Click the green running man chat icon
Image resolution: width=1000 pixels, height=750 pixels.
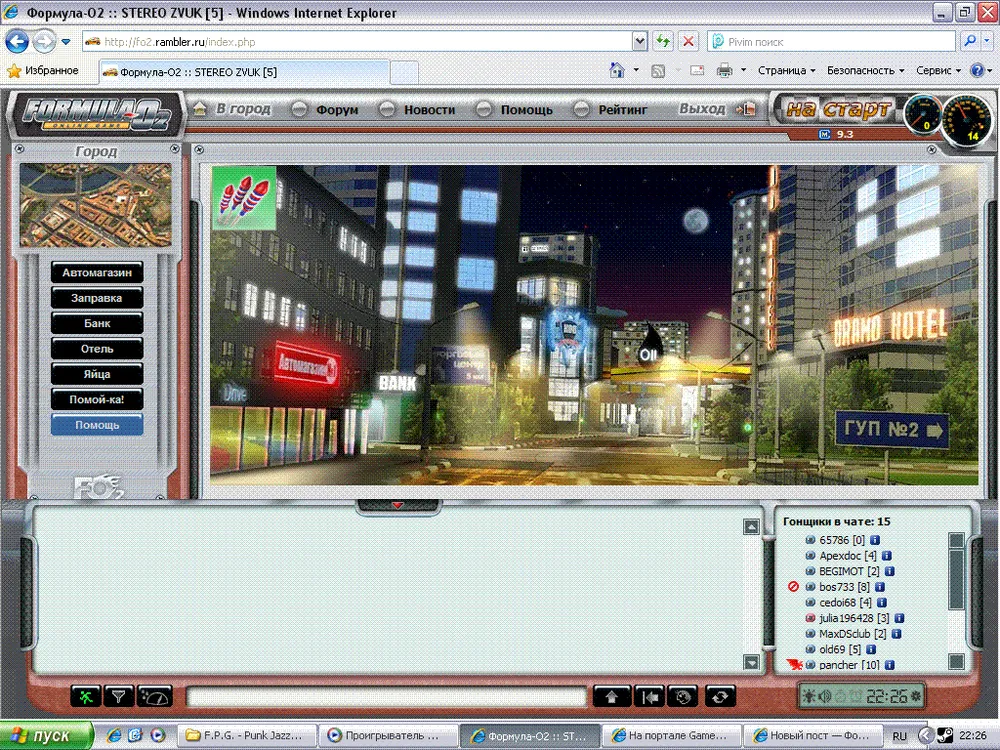click(x=84, y=696)
